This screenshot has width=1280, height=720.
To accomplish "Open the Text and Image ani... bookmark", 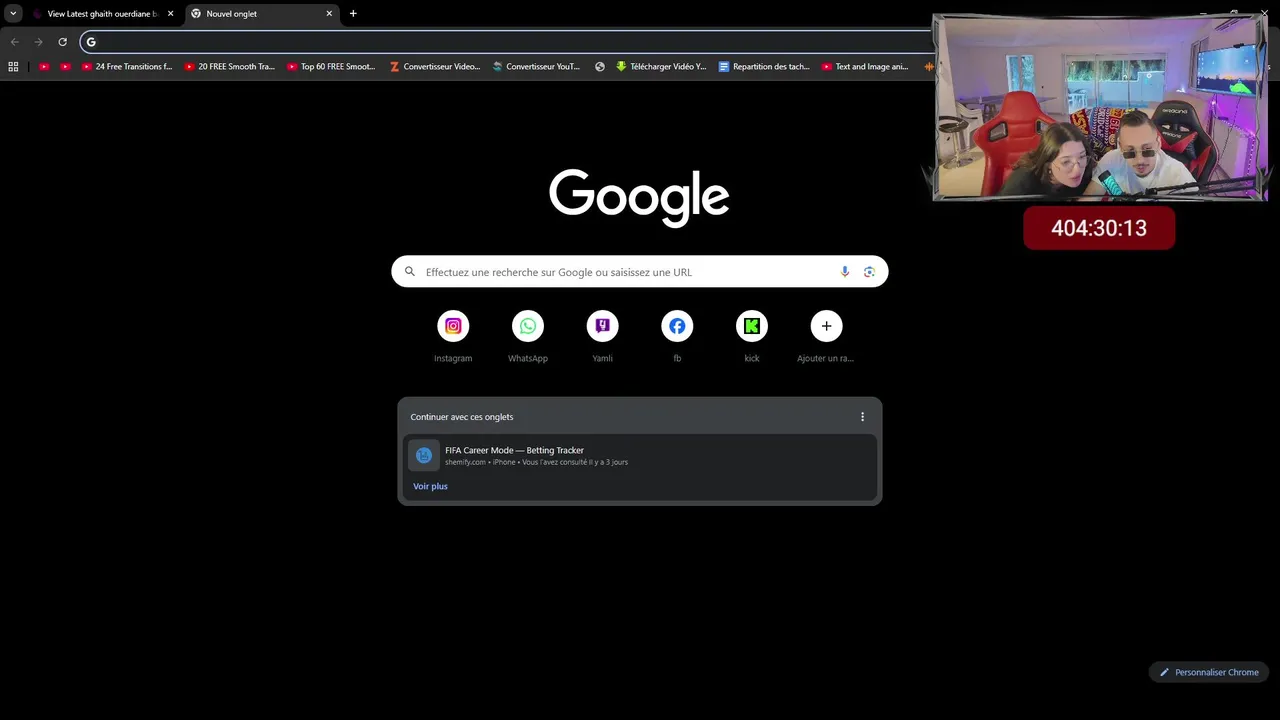I will pos(866,67).
